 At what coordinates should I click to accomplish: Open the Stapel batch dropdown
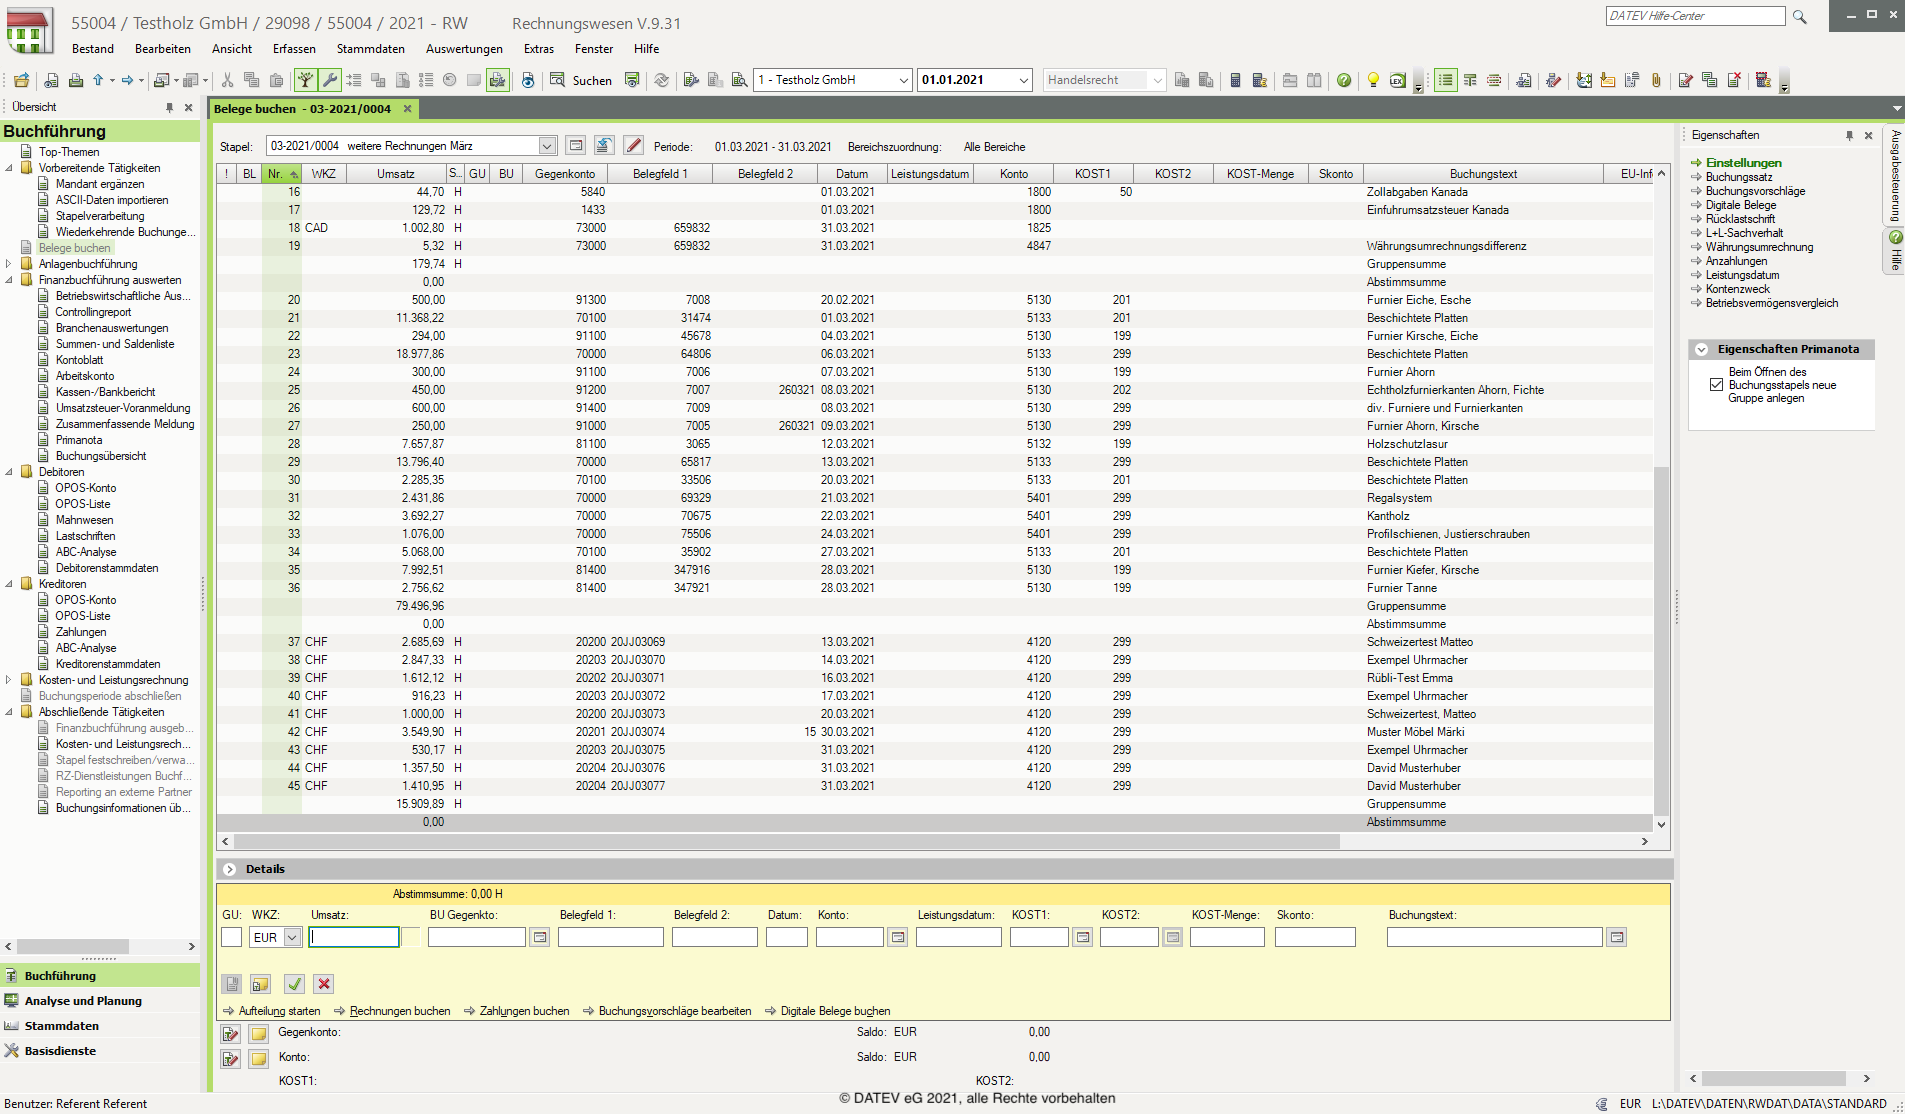(x=547, y=146)
